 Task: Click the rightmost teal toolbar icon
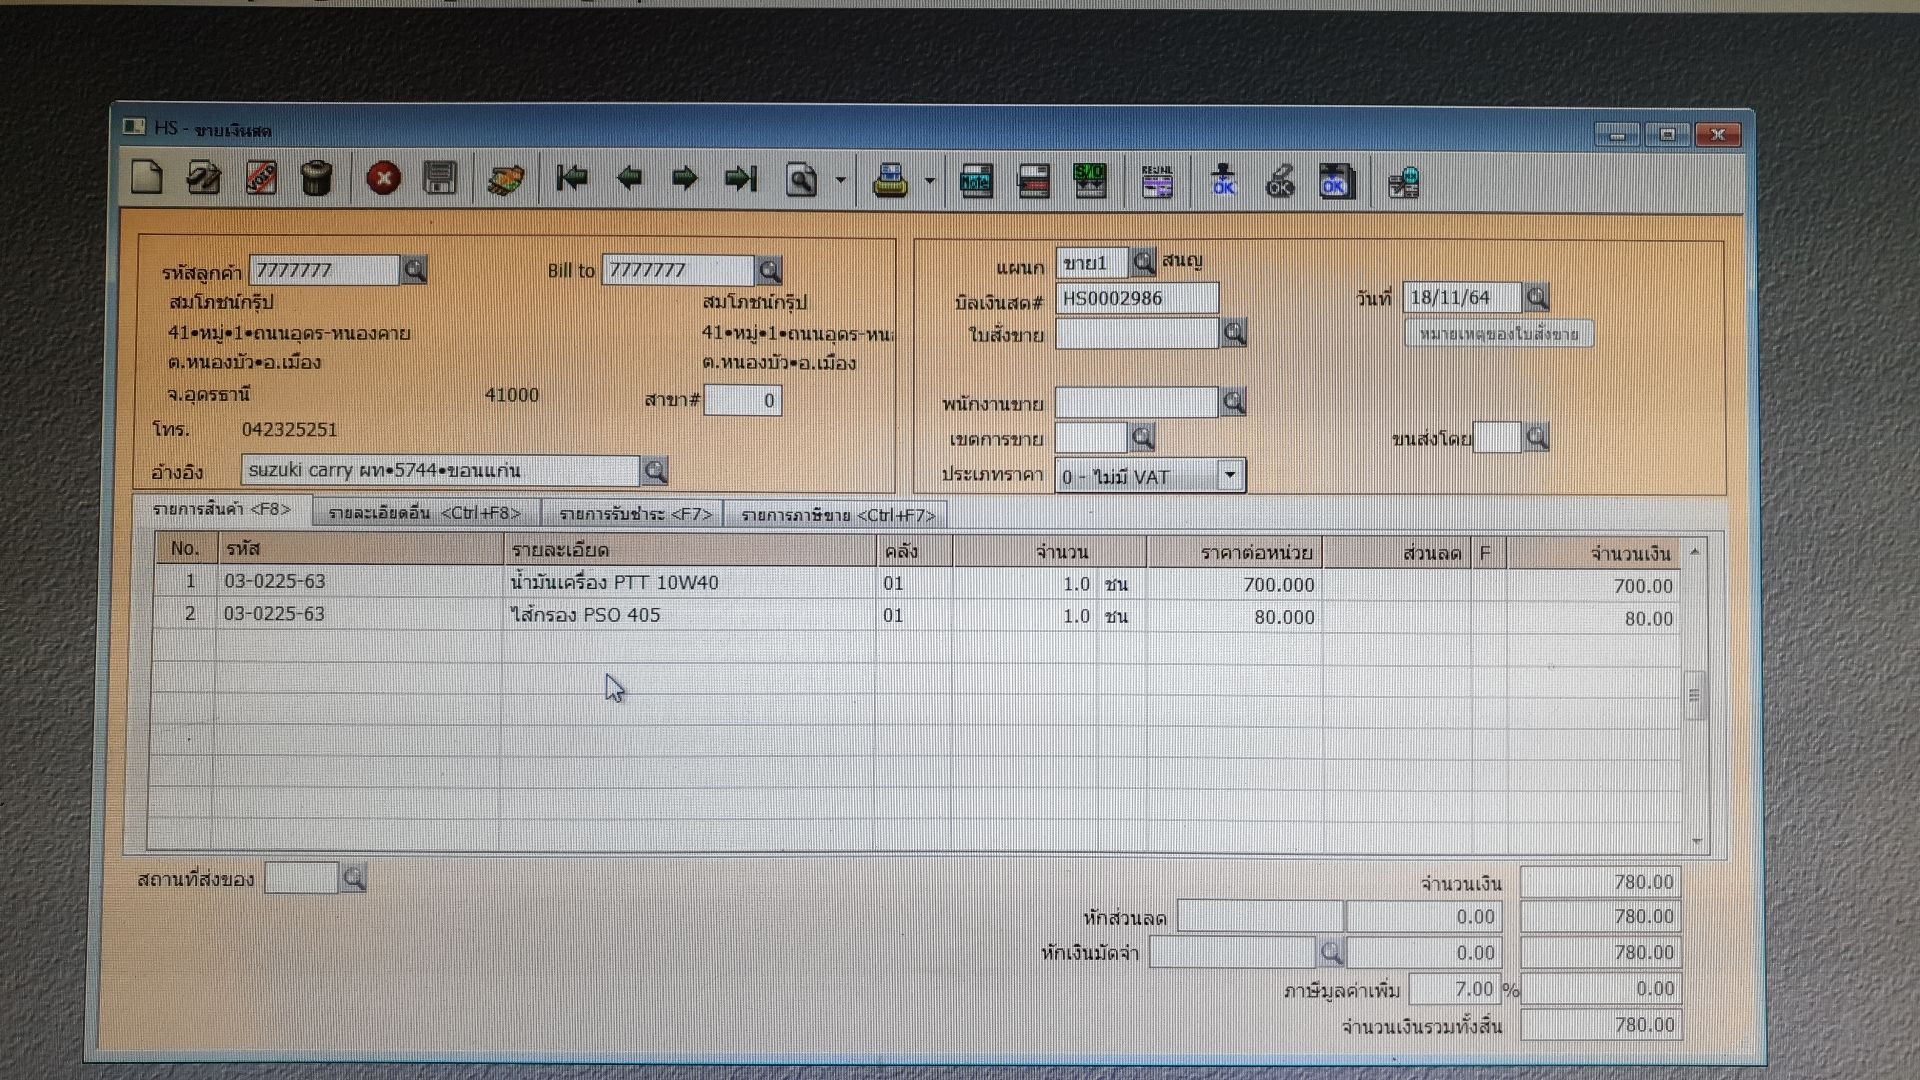click(1404, 183)
